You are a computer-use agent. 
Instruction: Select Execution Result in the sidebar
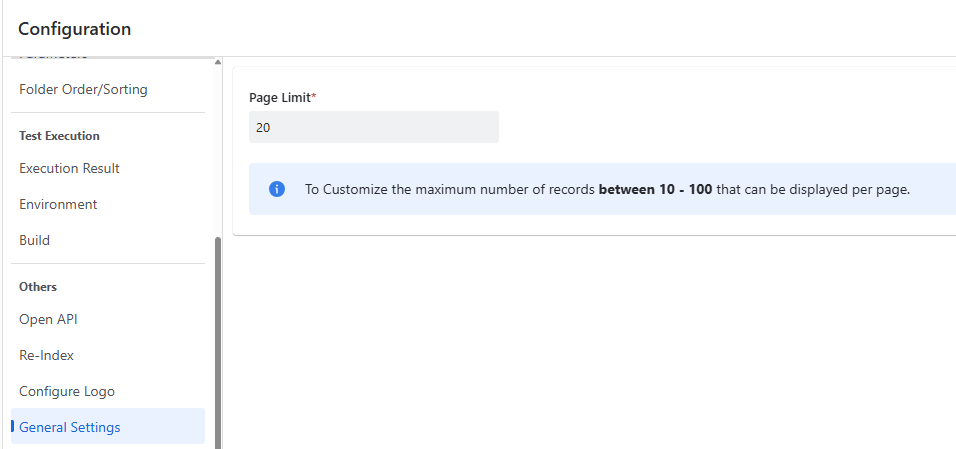pyautogui.click(x=69, y=168)
